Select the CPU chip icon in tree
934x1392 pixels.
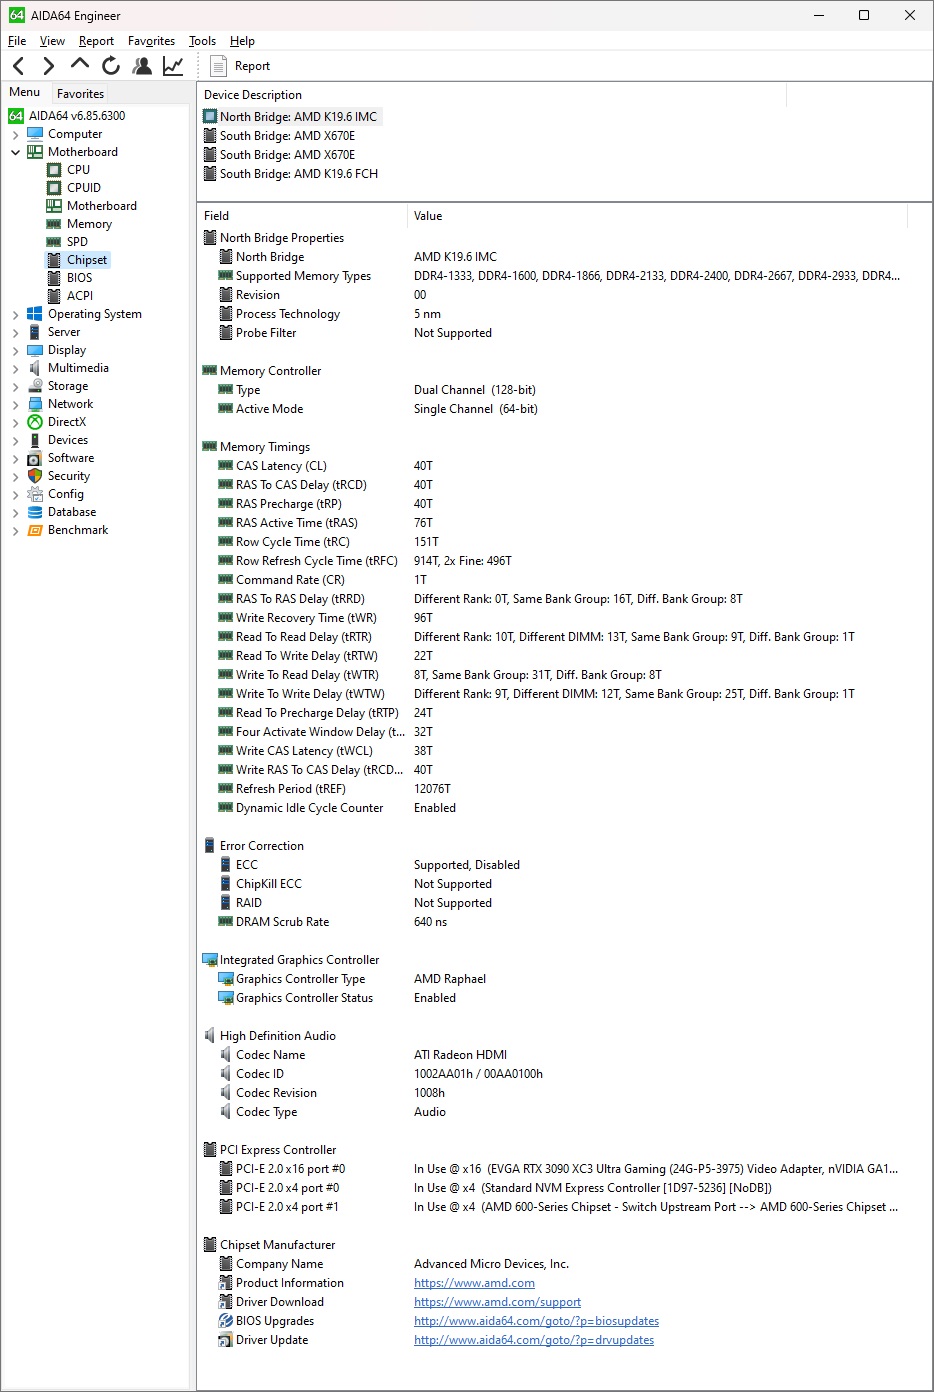click(x=54, y=170)
